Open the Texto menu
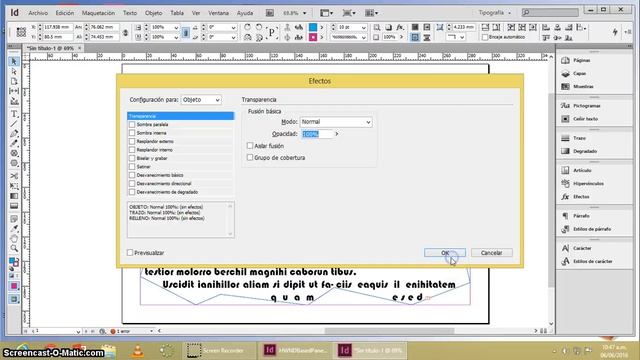This screenshot has width=640, height=360. (x=130, y=13)
